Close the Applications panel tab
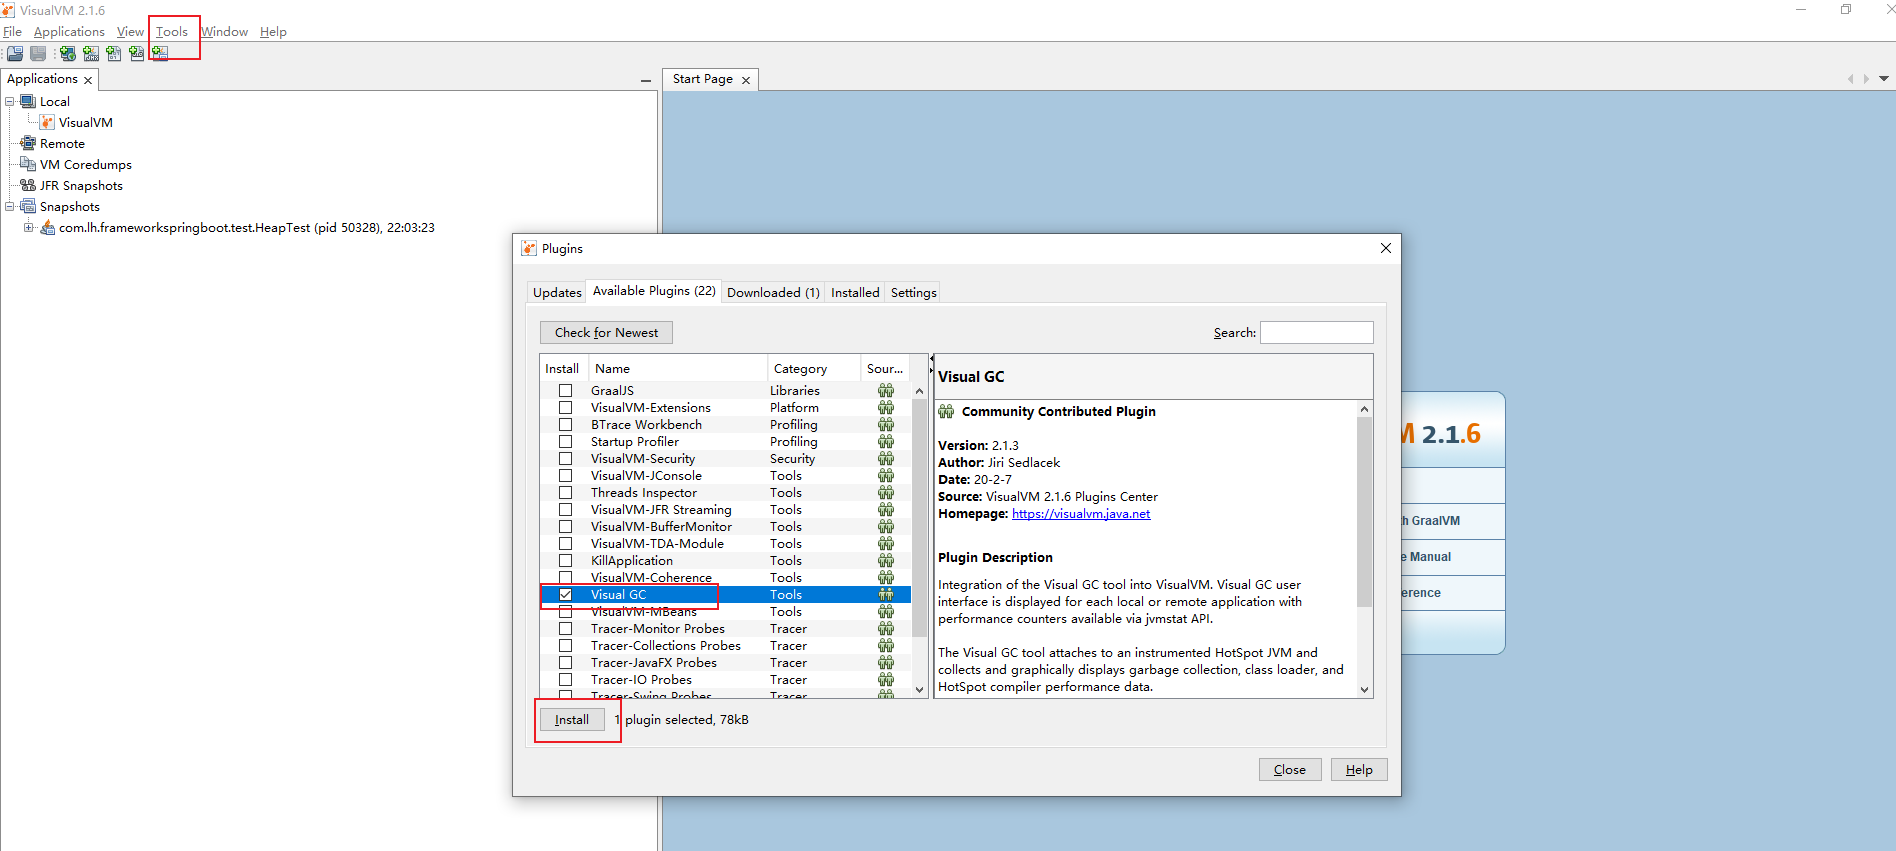 (x=88, y=80)
